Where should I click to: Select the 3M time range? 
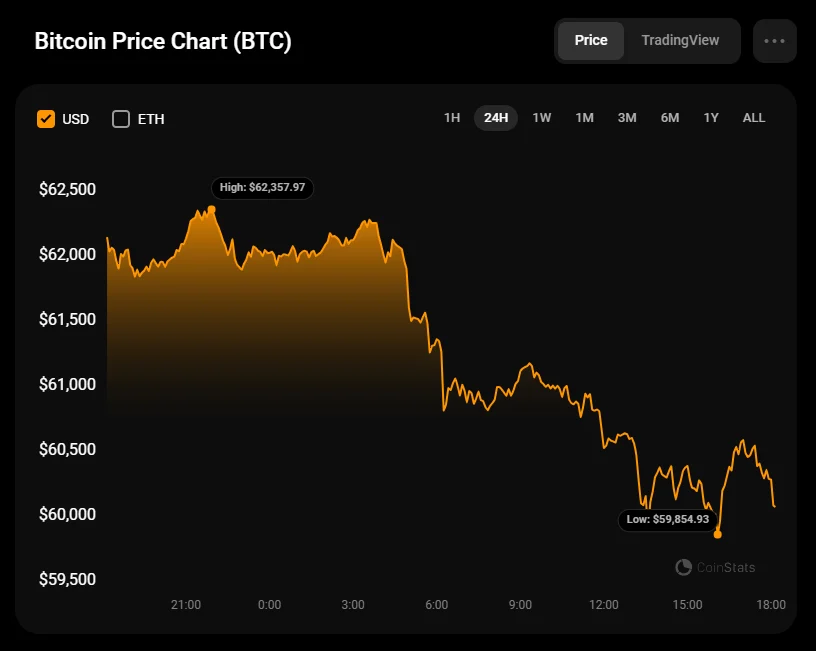click(x=627, y=118)
